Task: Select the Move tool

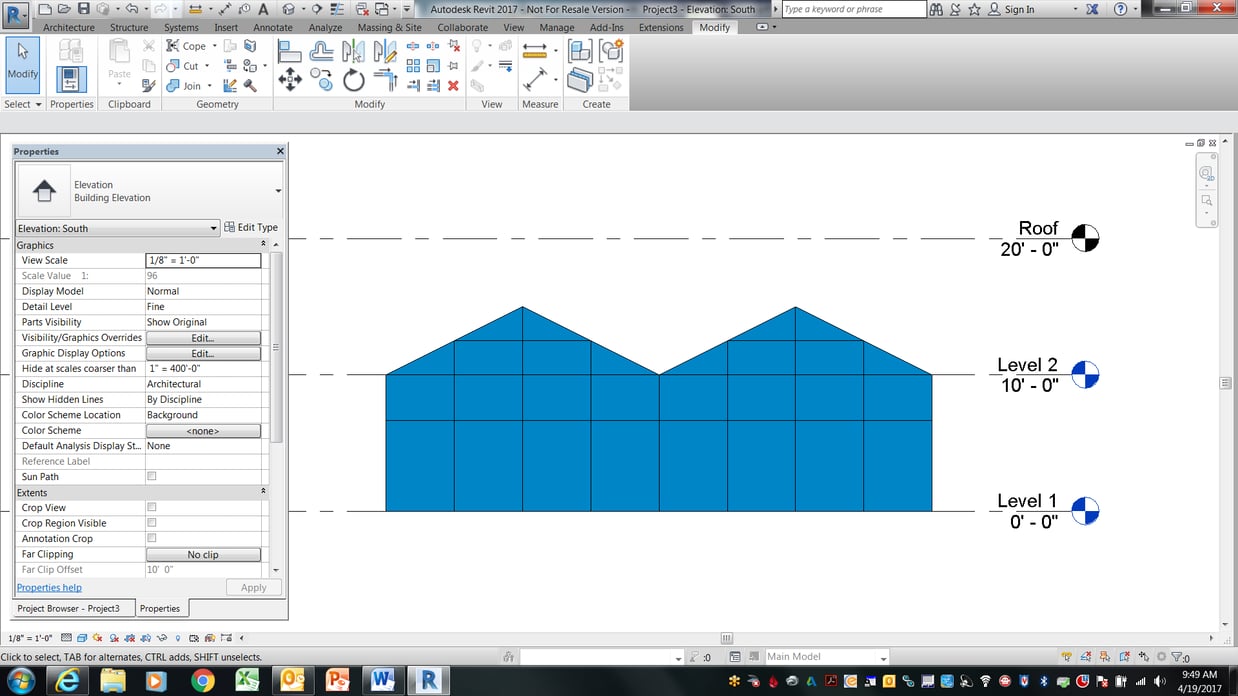Action: 291,78
